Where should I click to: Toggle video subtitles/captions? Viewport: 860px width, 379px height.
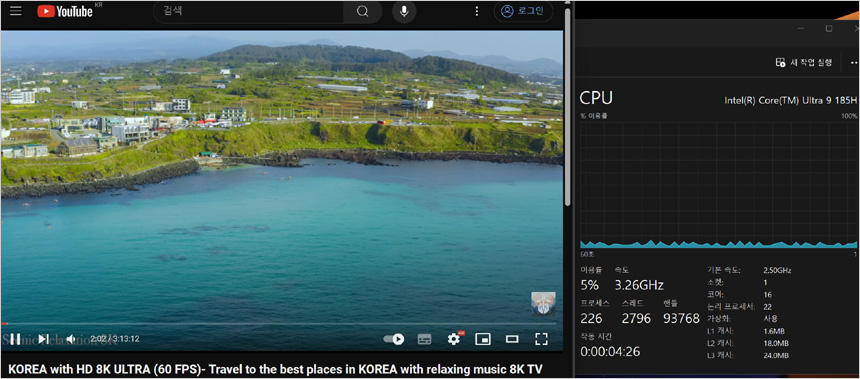(x=425, y=339)
